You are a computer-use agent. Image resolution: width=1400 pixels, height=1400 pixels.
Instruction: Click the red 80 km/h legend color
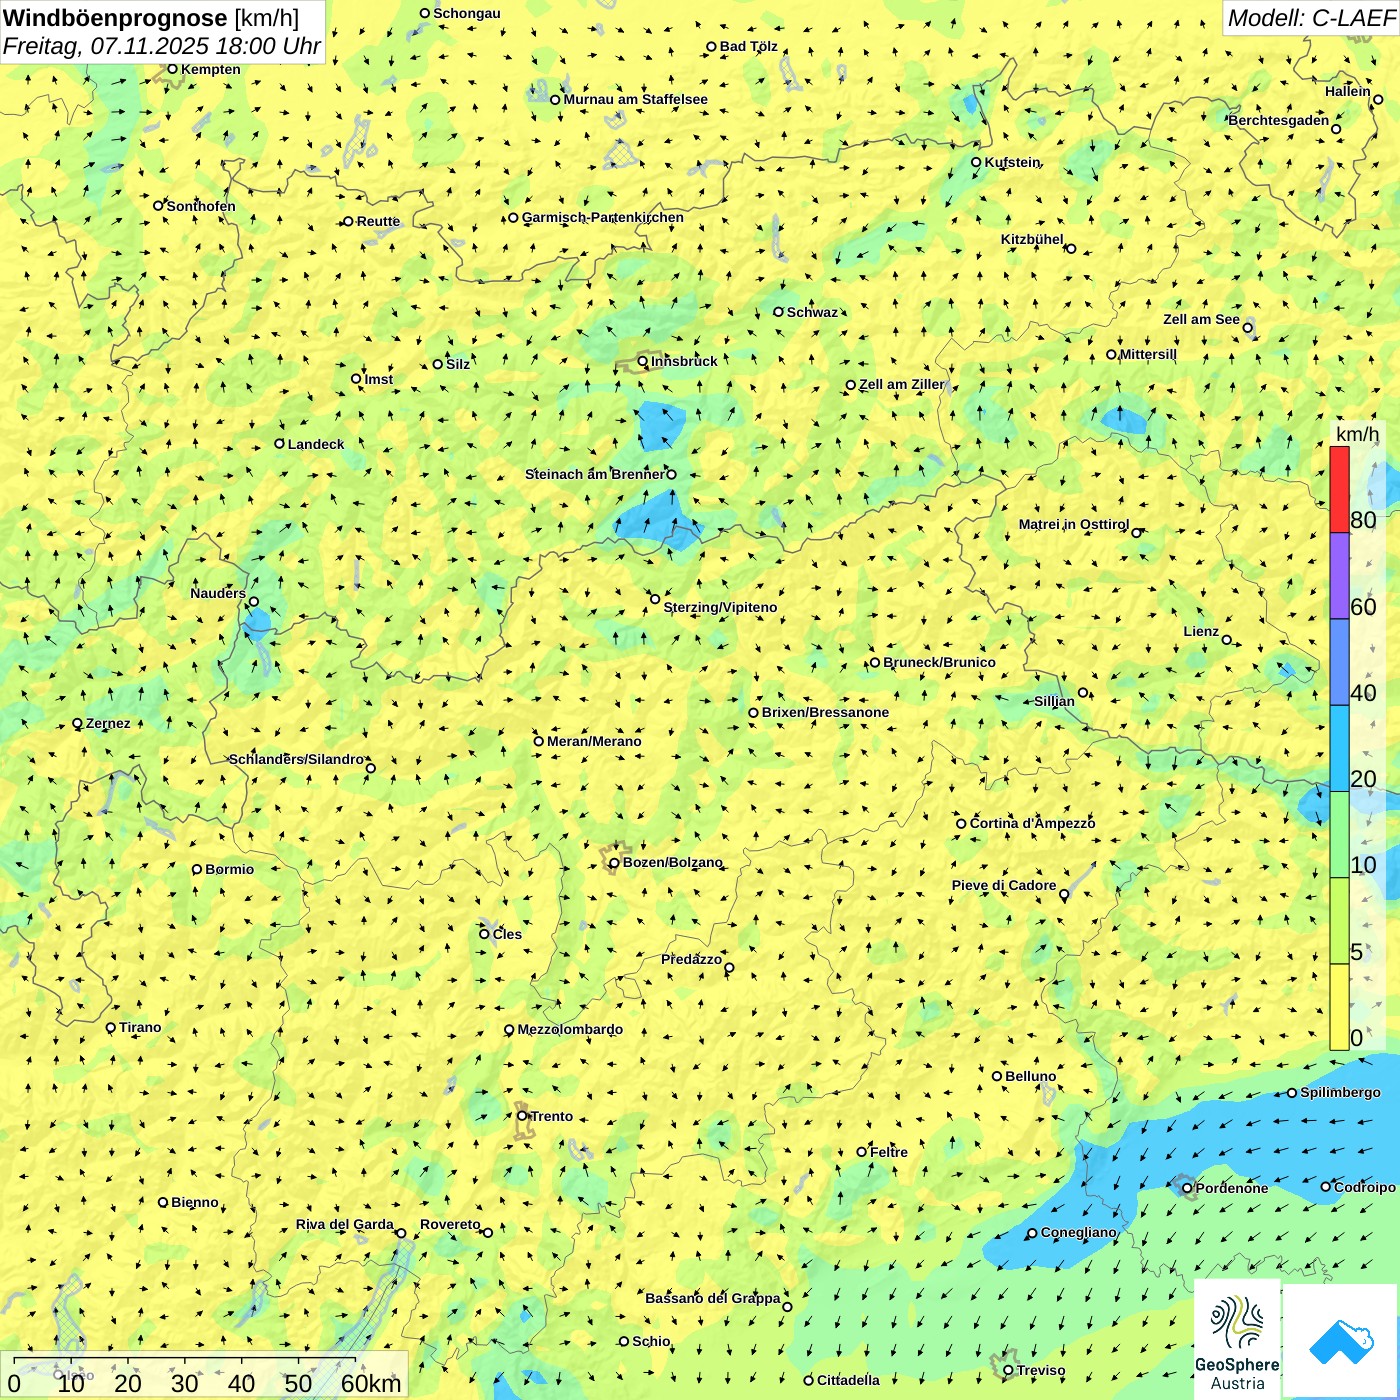(1339, 490)
